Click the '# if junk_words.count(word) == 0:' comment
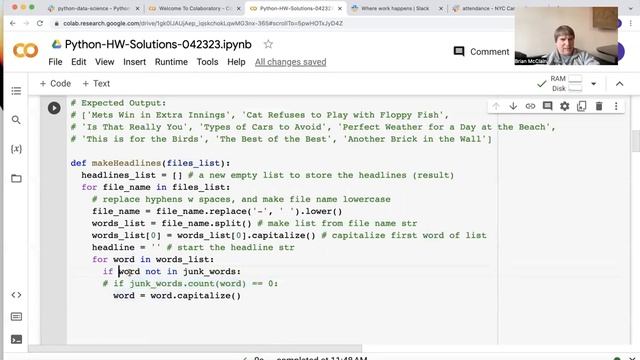 point(190,284)
